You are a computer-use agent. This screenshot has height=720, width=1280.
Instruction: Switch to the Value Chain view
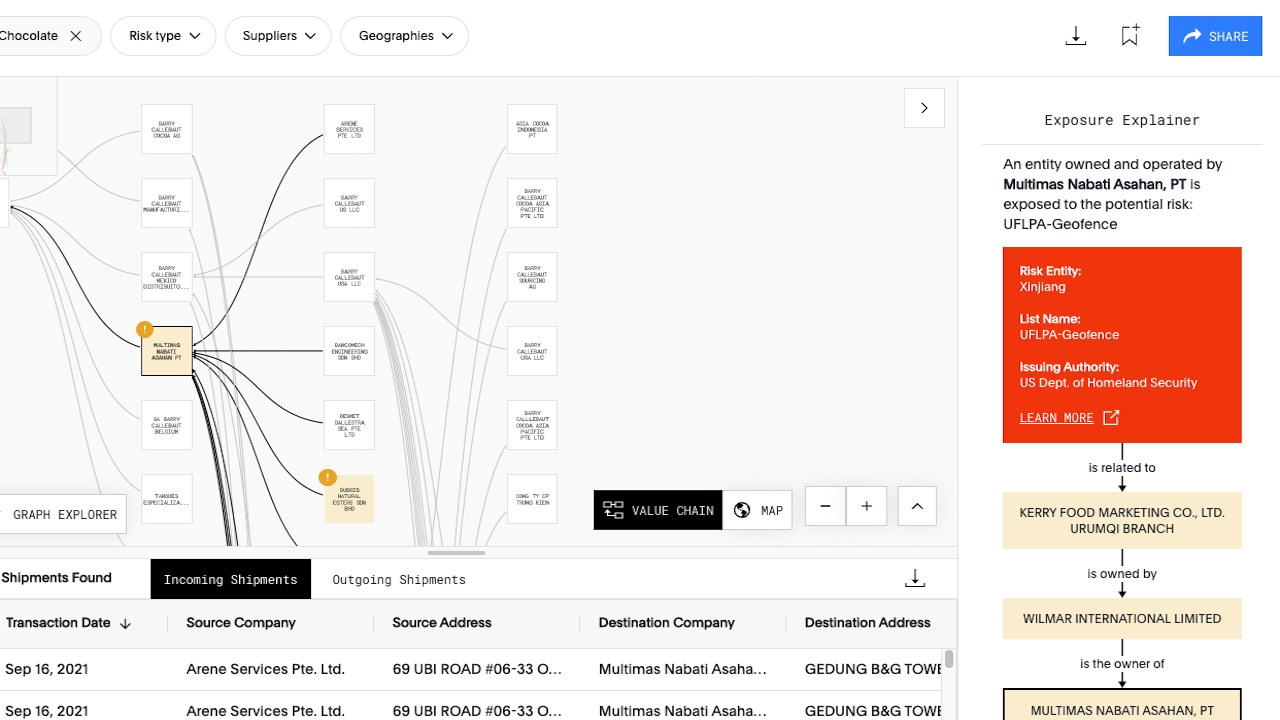click(658, 510)
